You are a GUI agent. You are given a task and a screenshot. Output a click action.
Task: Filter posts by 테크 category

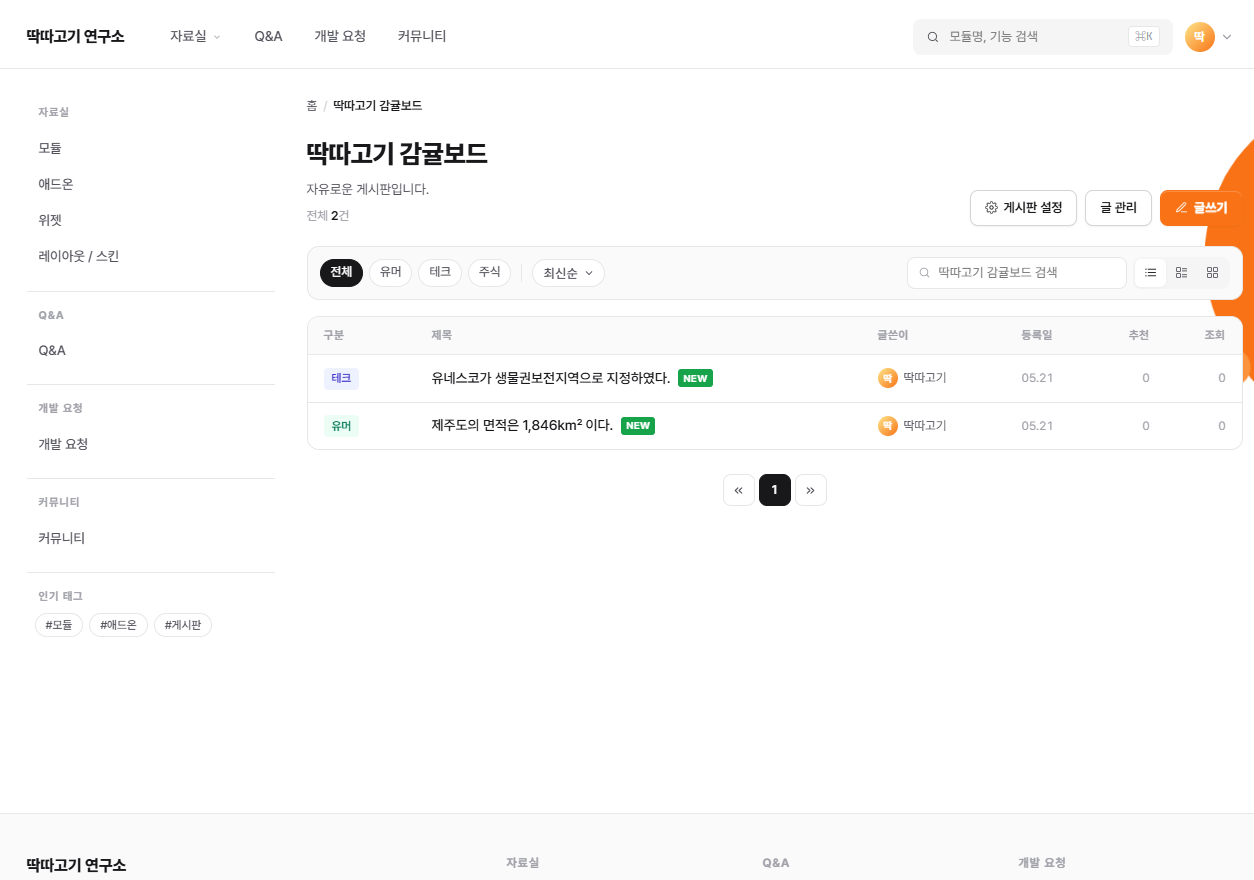[440, 273]
